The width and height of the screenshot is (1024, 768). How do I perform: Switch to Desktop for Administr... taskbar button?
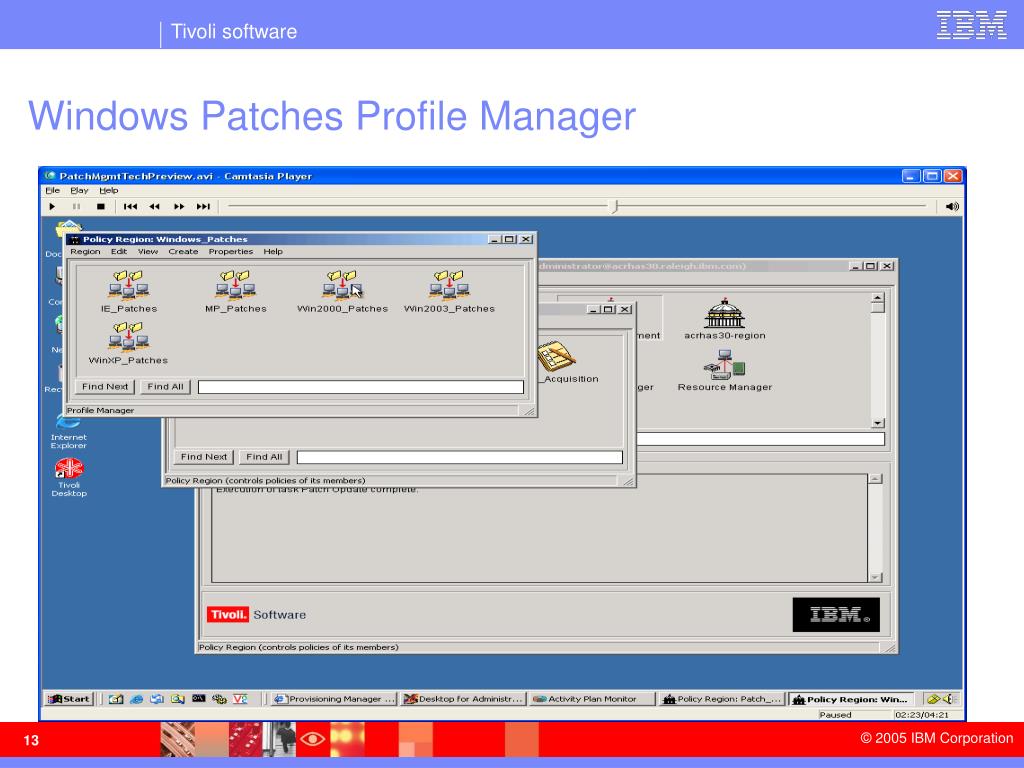(x=463, y=699)
